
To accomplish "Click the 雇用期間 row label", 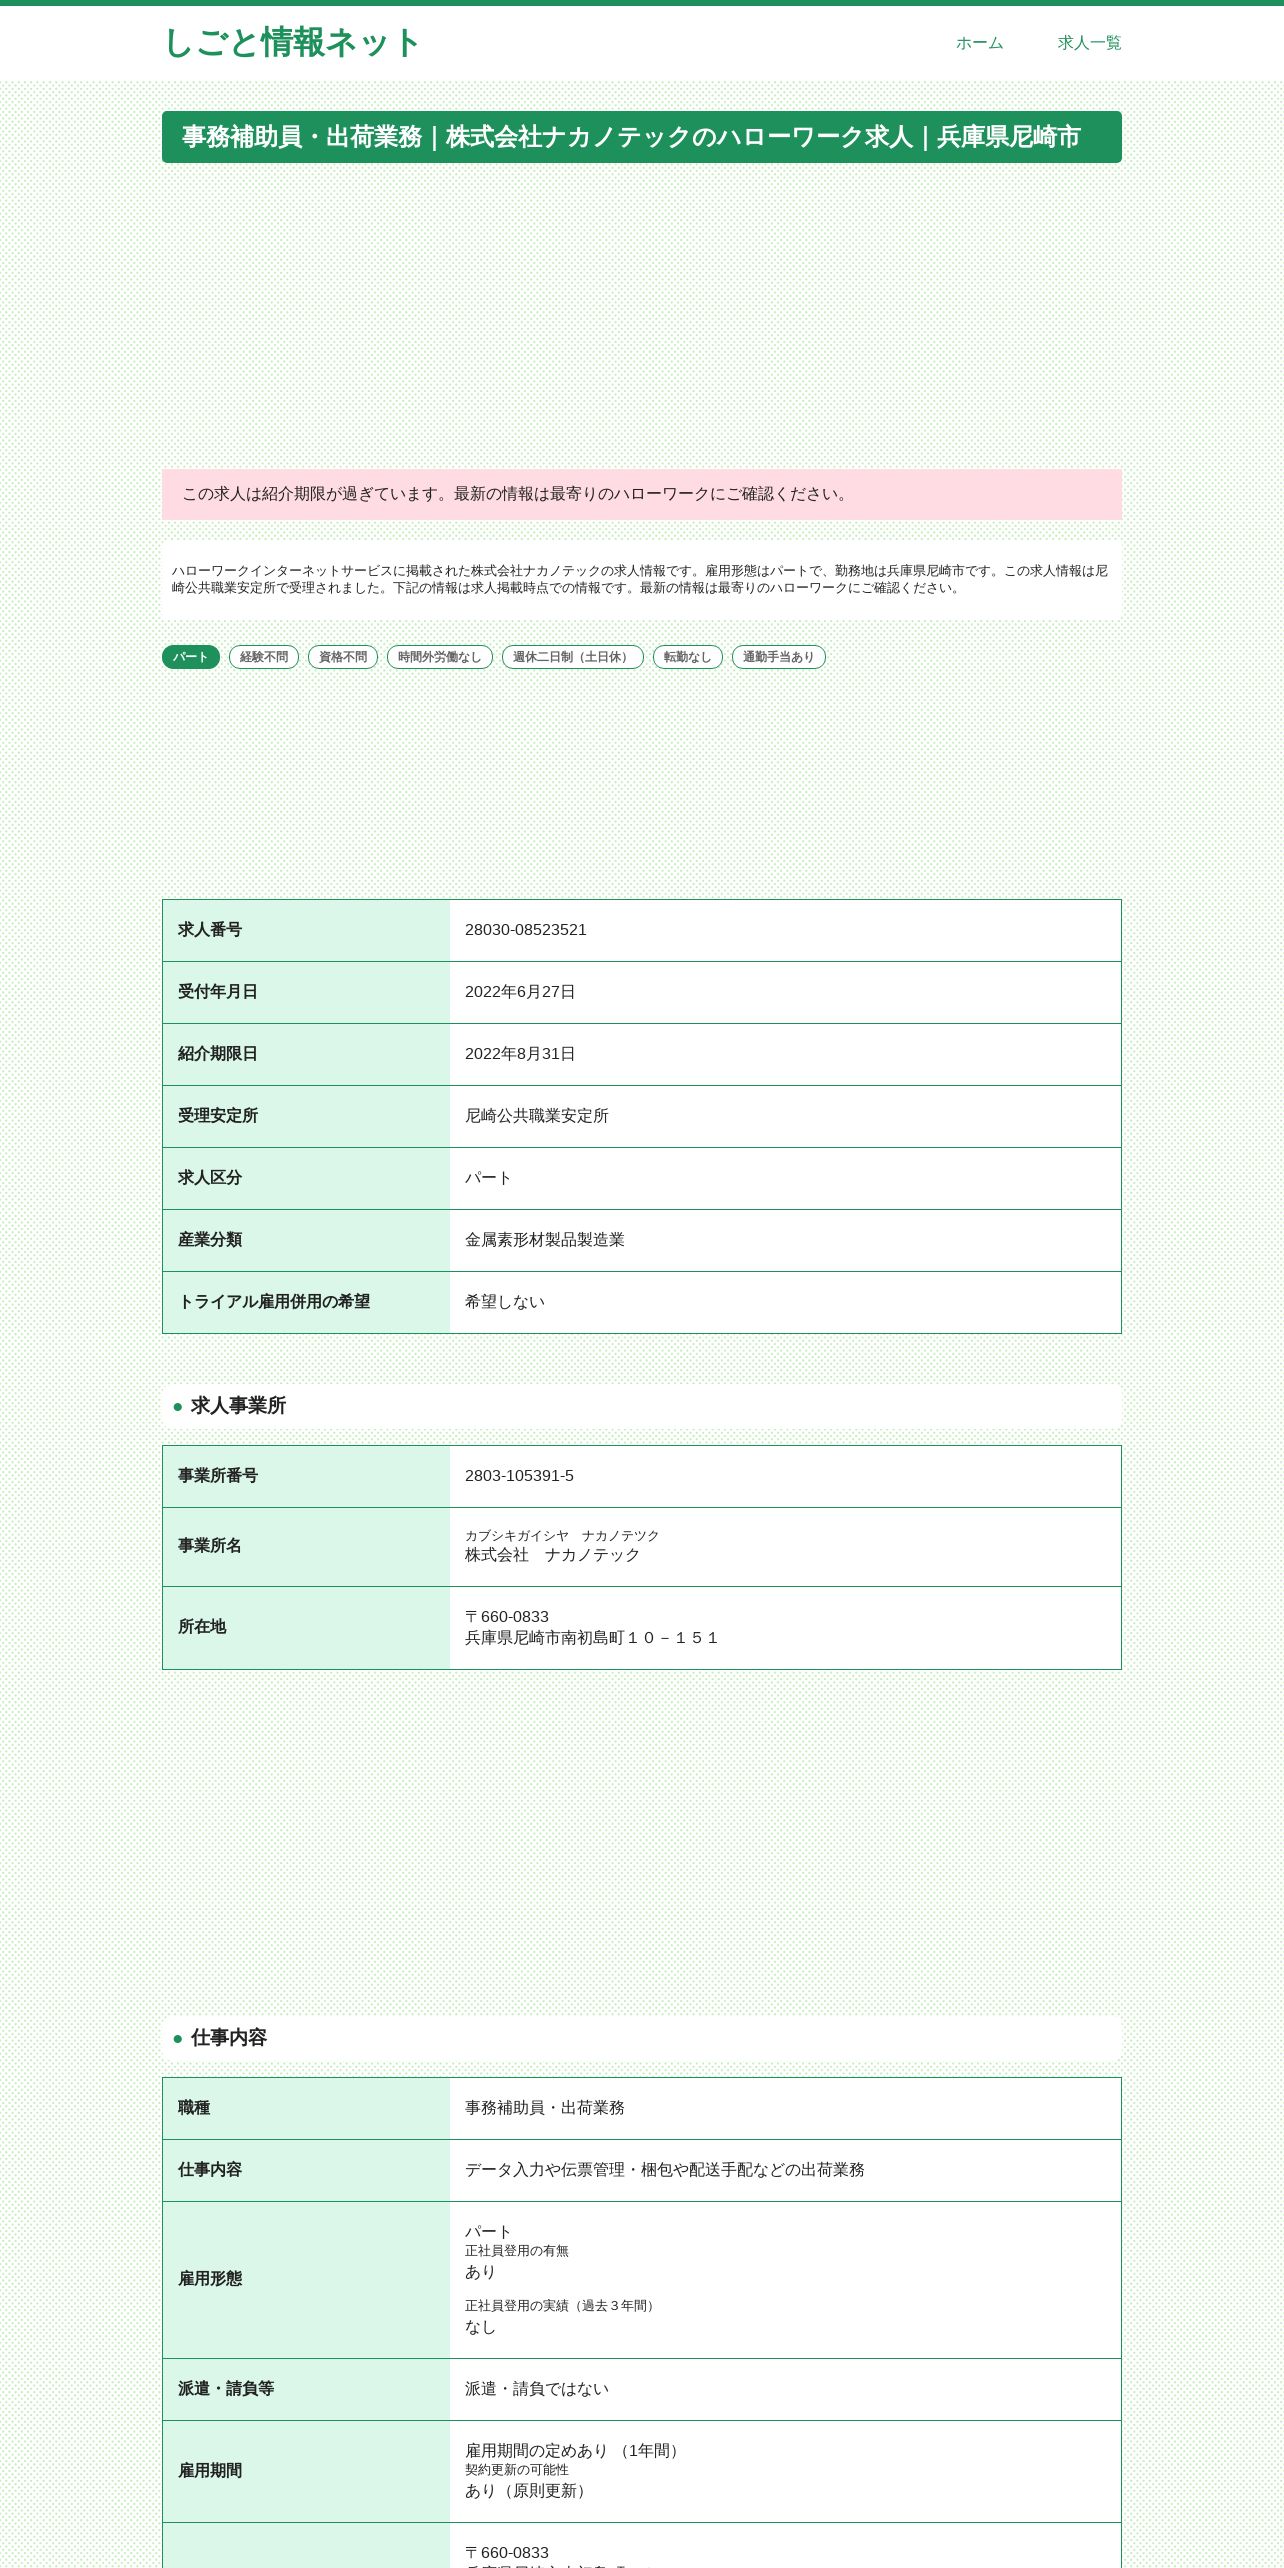I will pyautogui.click(x=210, y=2471).
